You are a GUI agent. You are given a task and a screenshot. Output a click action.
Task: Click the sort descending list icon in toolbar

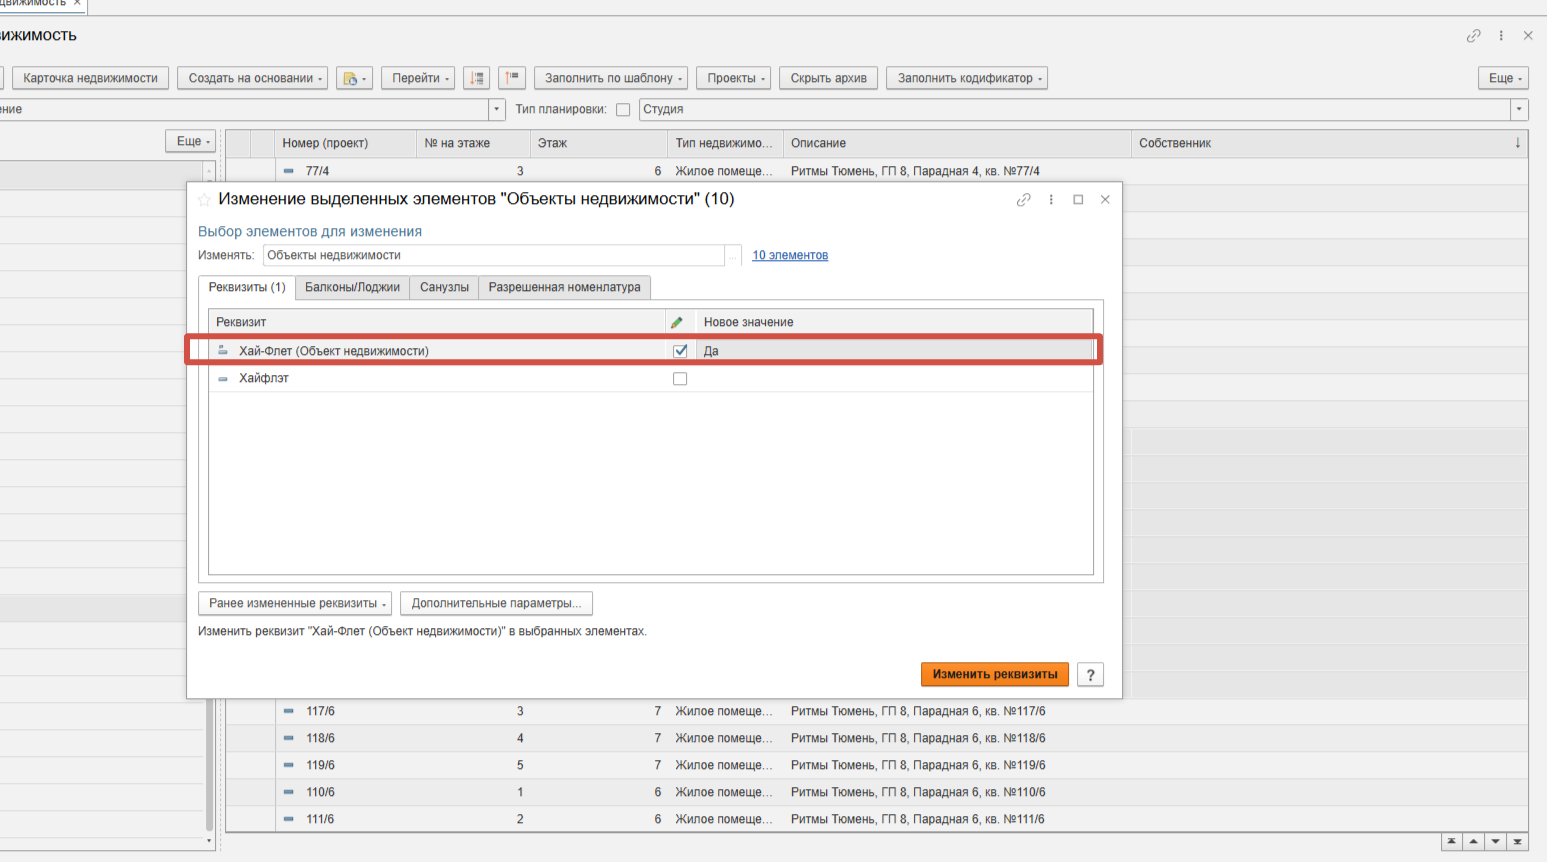(477, 78)
